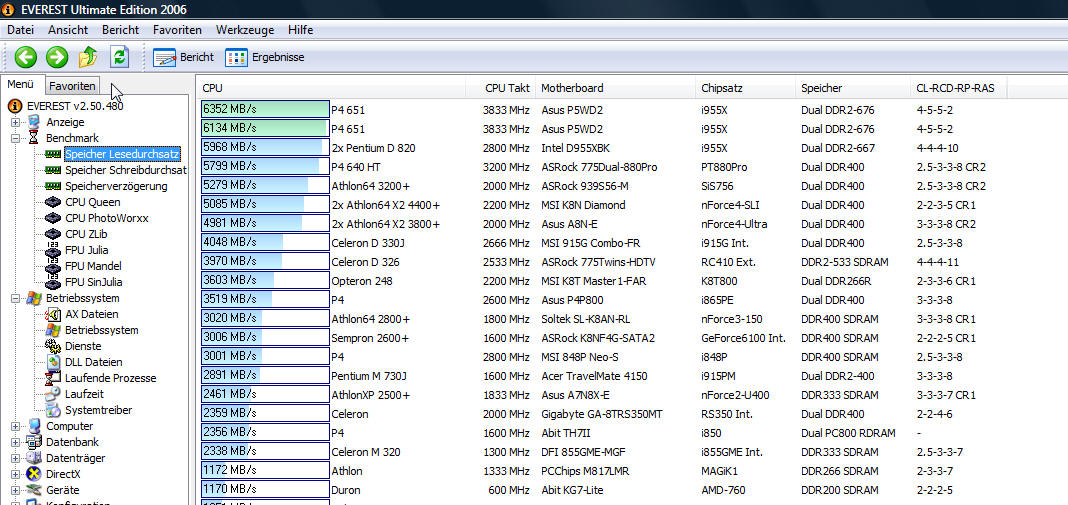The width and height of the screenshot is (1068, 505).
Task: Open the Bericht report toolbar button
Action: (x=183, y=57)
